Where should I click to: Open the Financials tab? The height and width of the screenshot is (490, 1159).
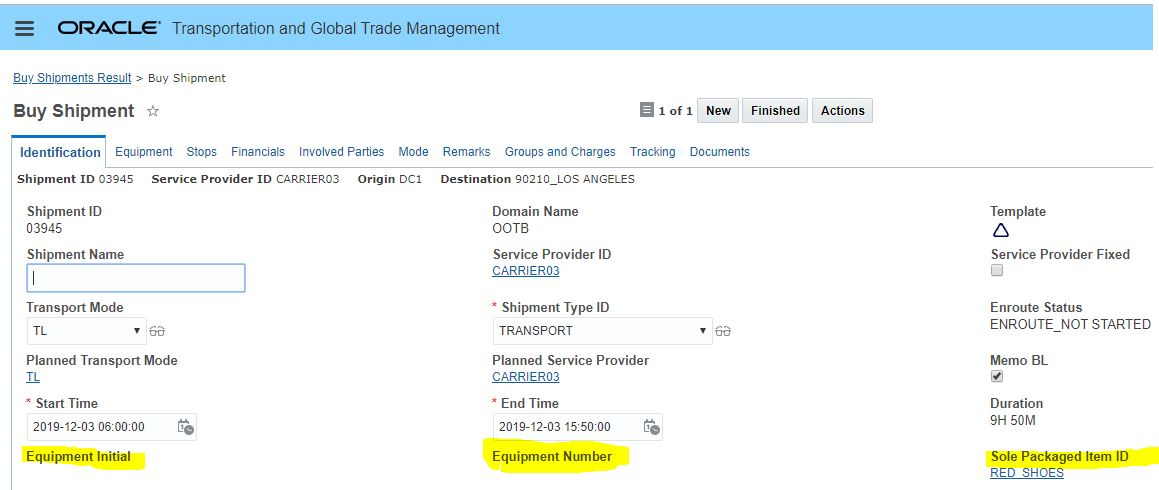coord(258,152)
